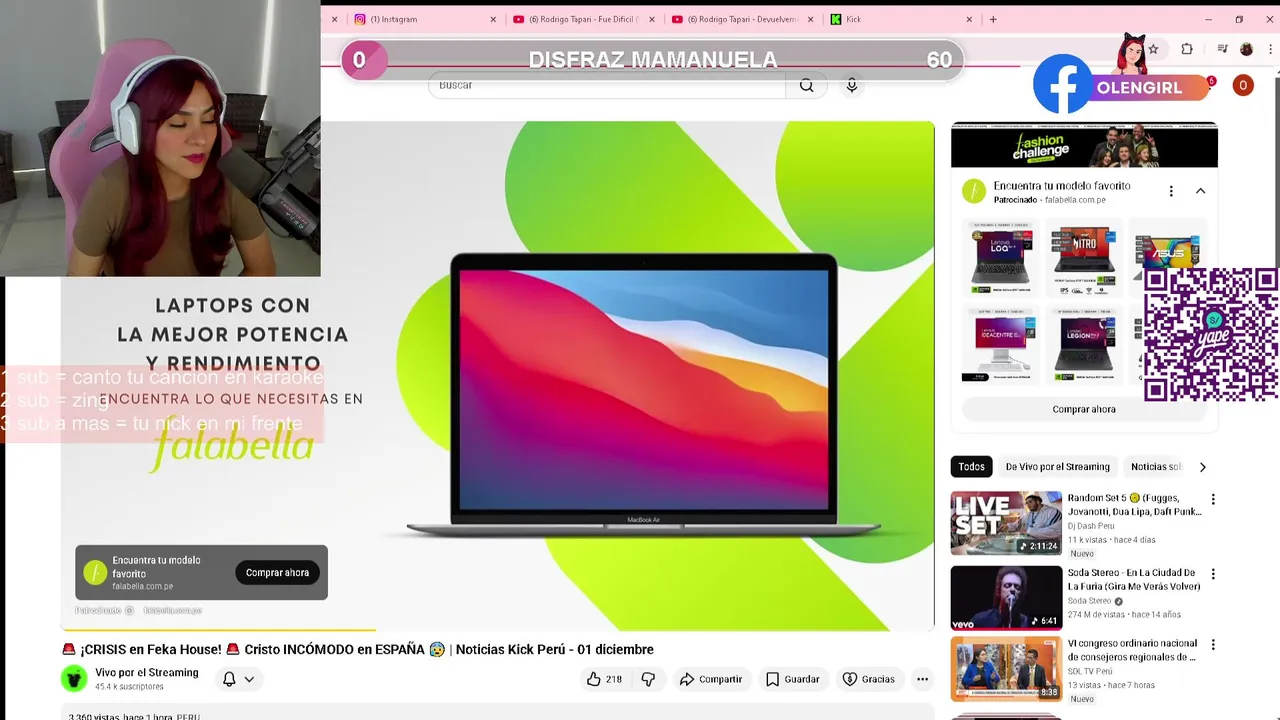Screen dimensions: 1280x720
Task: Open the Vivo por el Streaming channel avatar
Action: [74, 679]
